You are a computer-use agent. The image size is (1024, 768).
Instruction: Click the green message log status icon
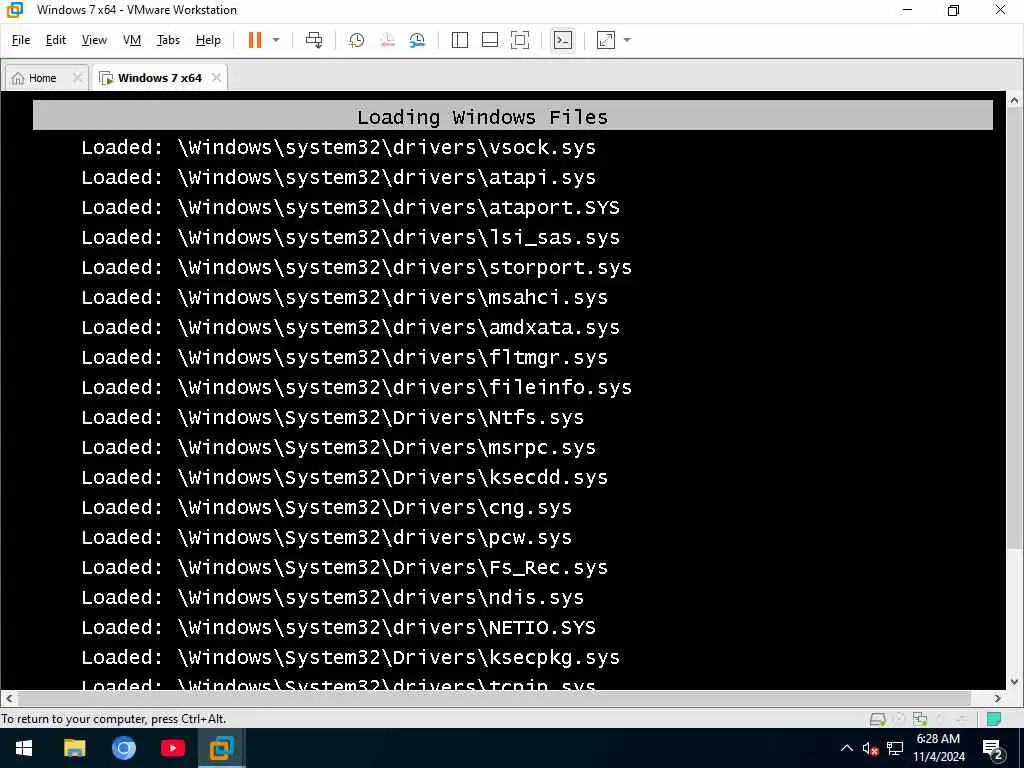(x=994, y=719)
